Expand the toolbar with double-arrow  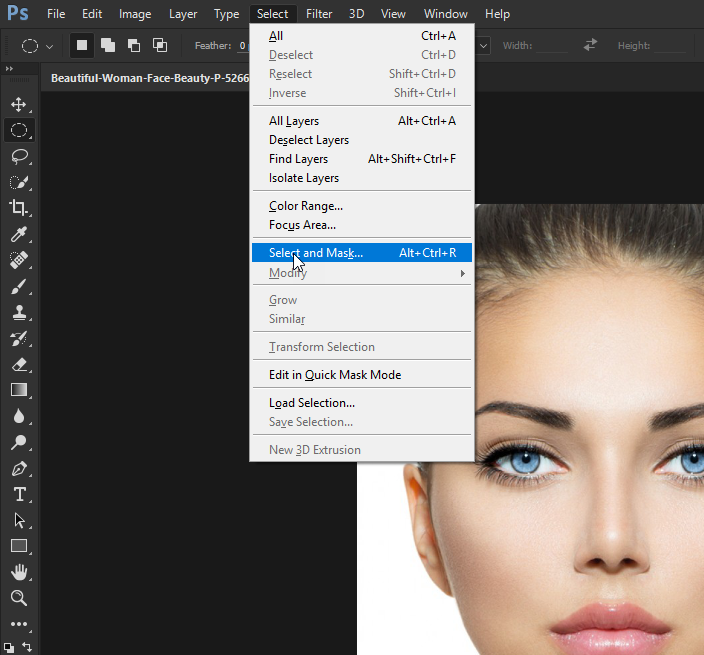(x=9, y=69)
